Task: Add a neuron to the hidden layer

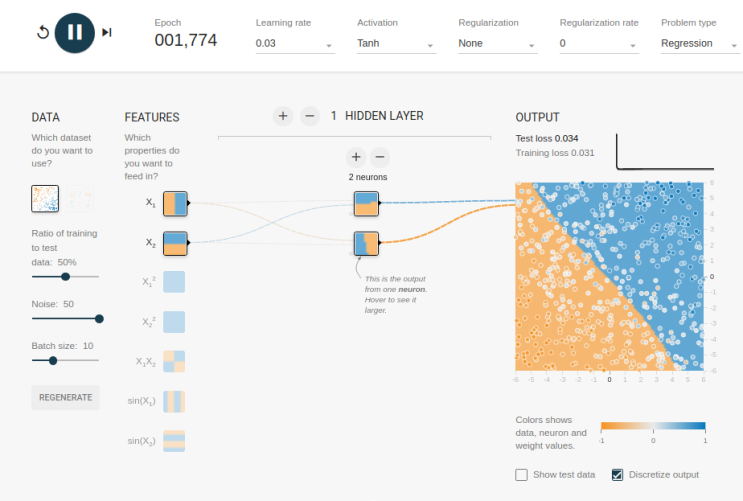Action: tap(356, 157)
